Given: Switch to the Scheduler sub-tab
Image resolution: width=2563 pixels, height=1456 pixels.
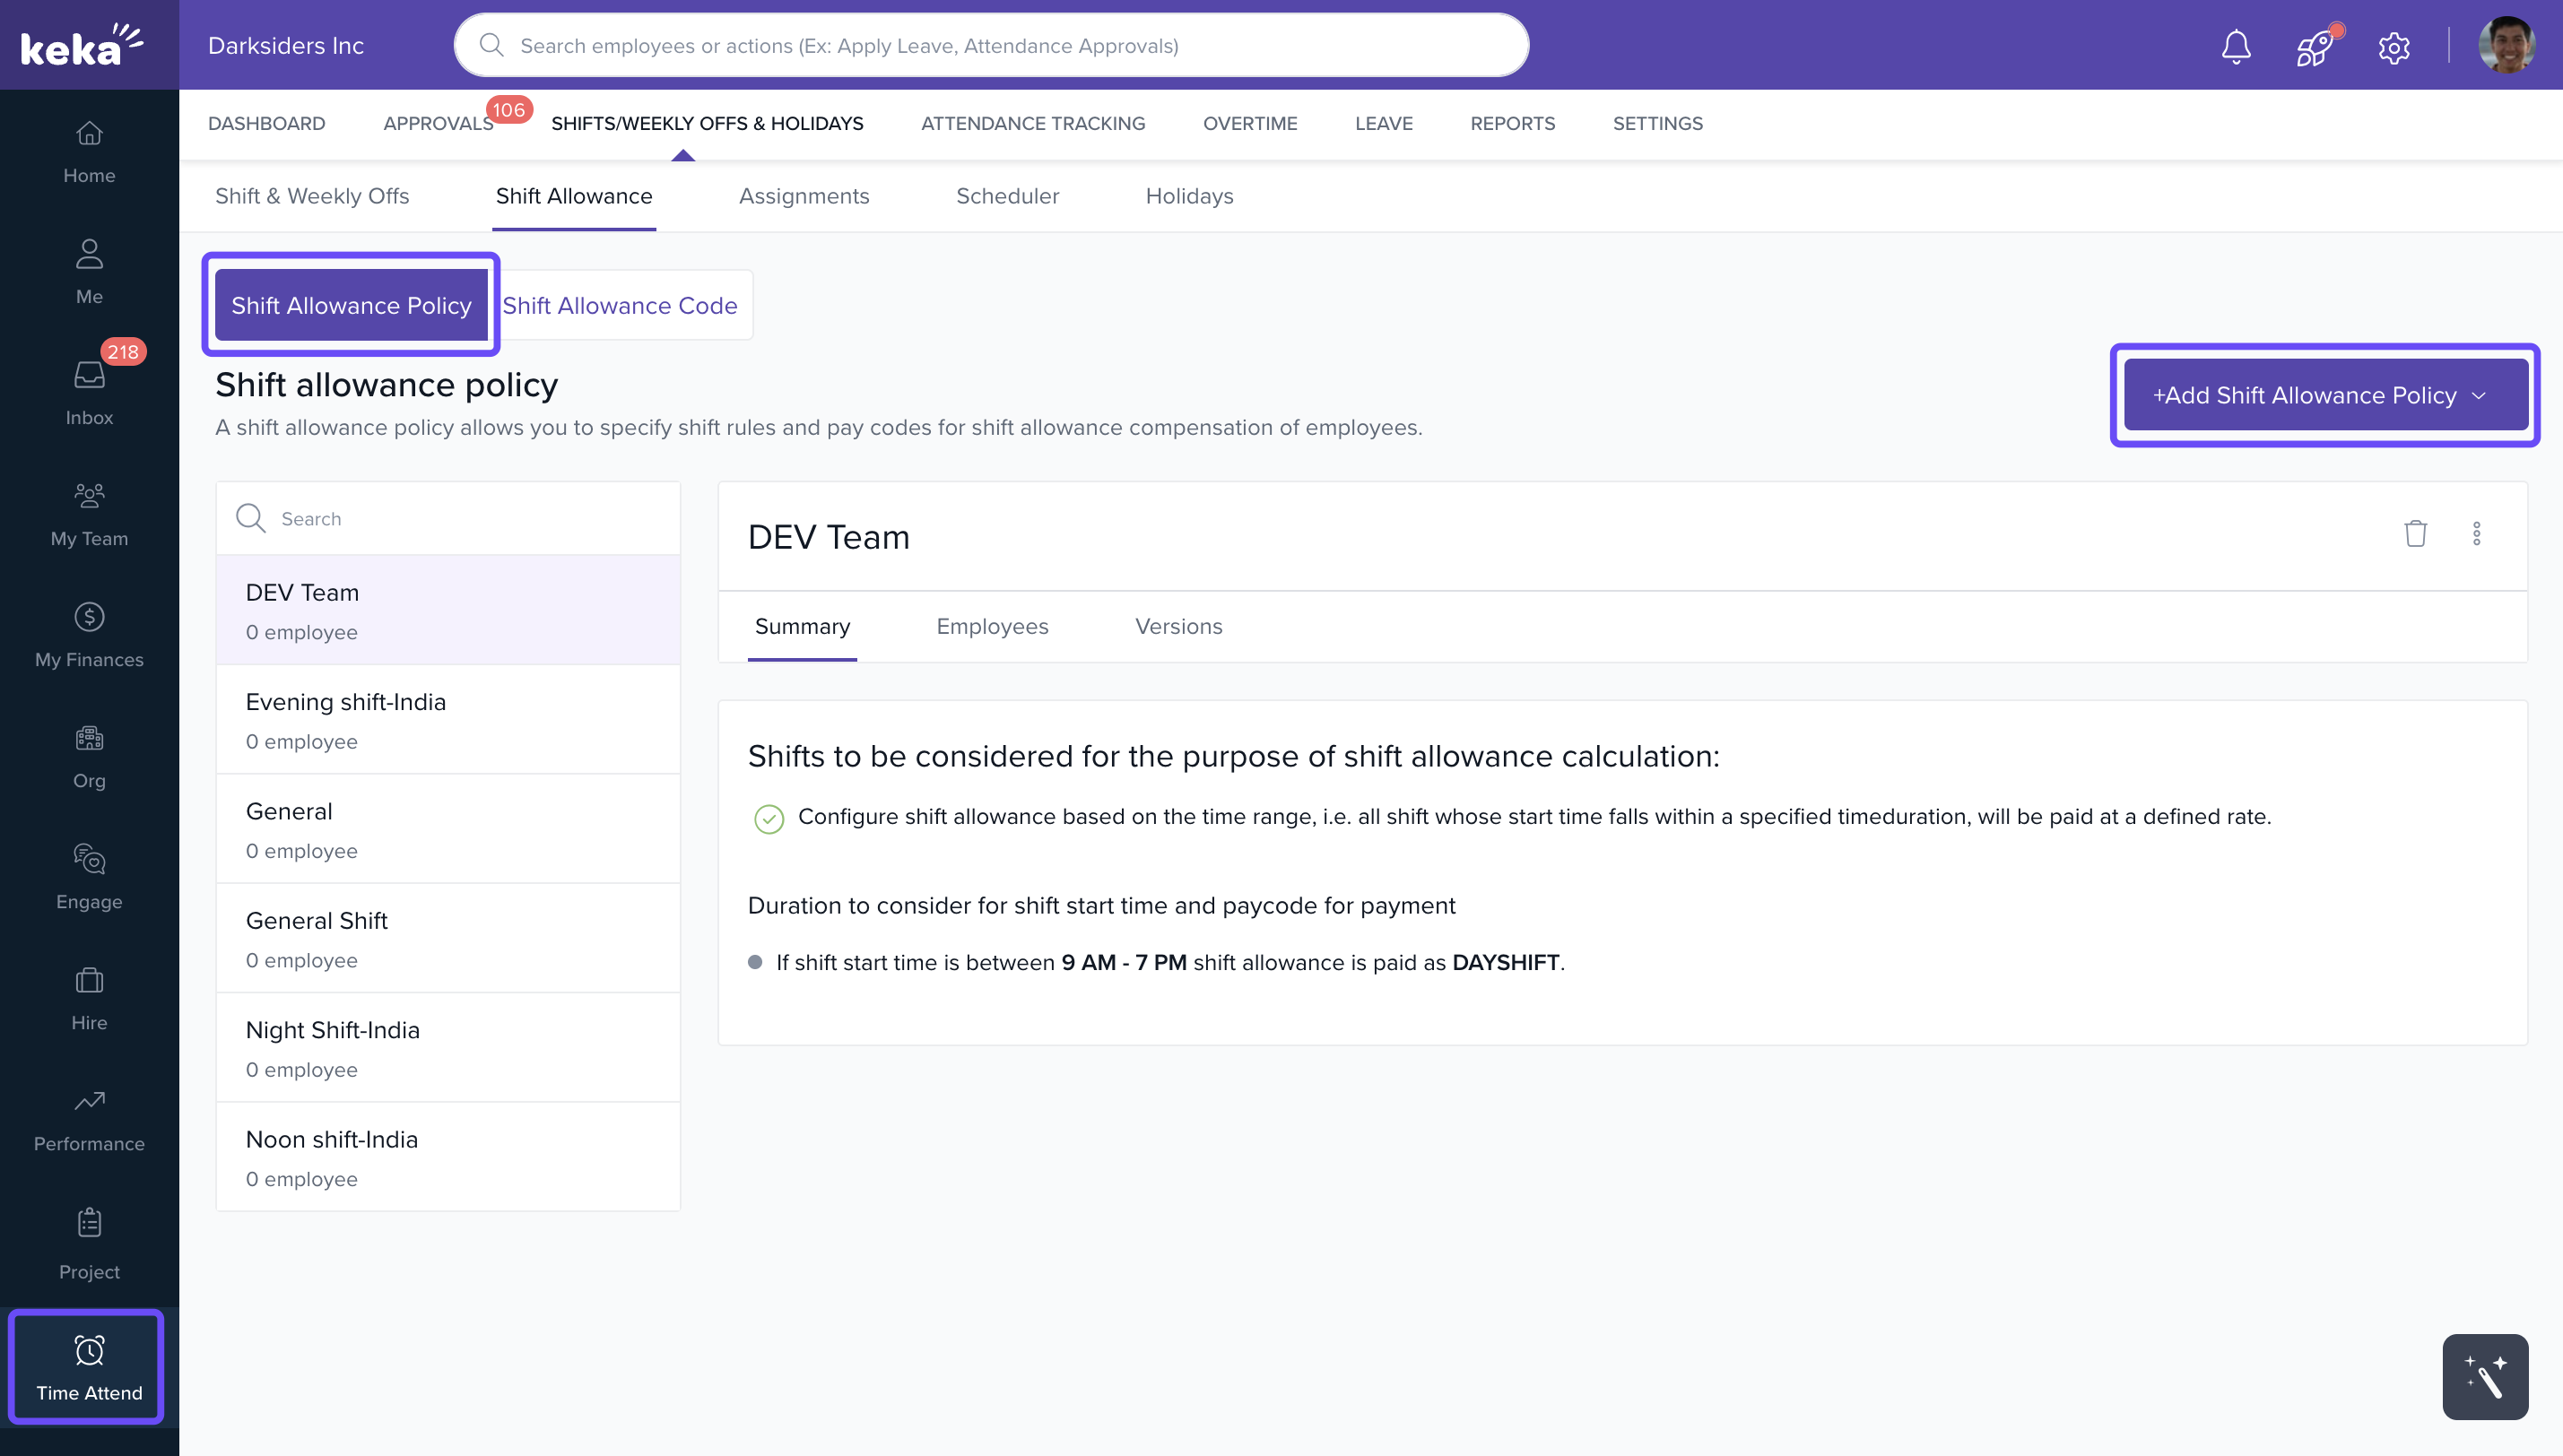Looking at the screenshot, I should tap(1007, 196).
